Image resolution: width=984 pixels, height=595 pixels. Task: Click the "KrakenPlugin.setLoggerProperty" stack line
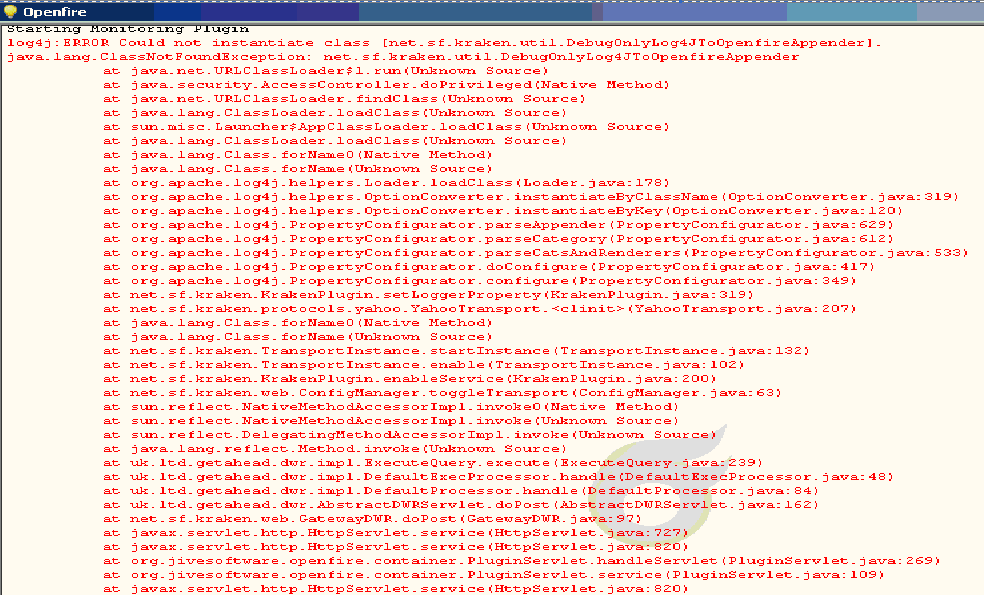(x=429, y=295)
